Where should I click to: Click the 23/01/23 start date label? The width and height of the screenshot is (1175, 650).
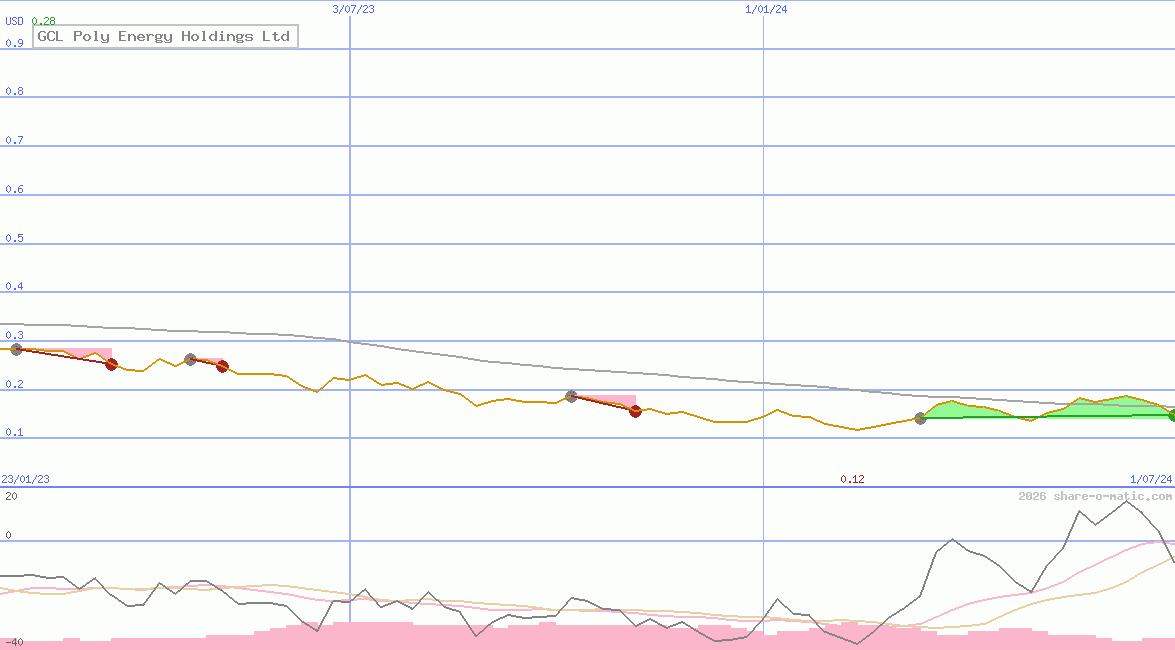(23, 479)
